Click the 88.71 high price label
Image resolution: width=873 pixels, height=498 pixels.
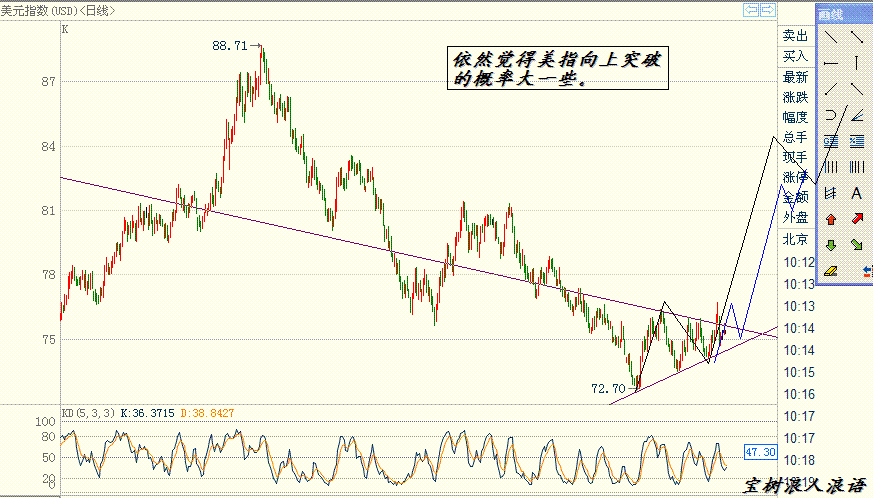[229, 46]
